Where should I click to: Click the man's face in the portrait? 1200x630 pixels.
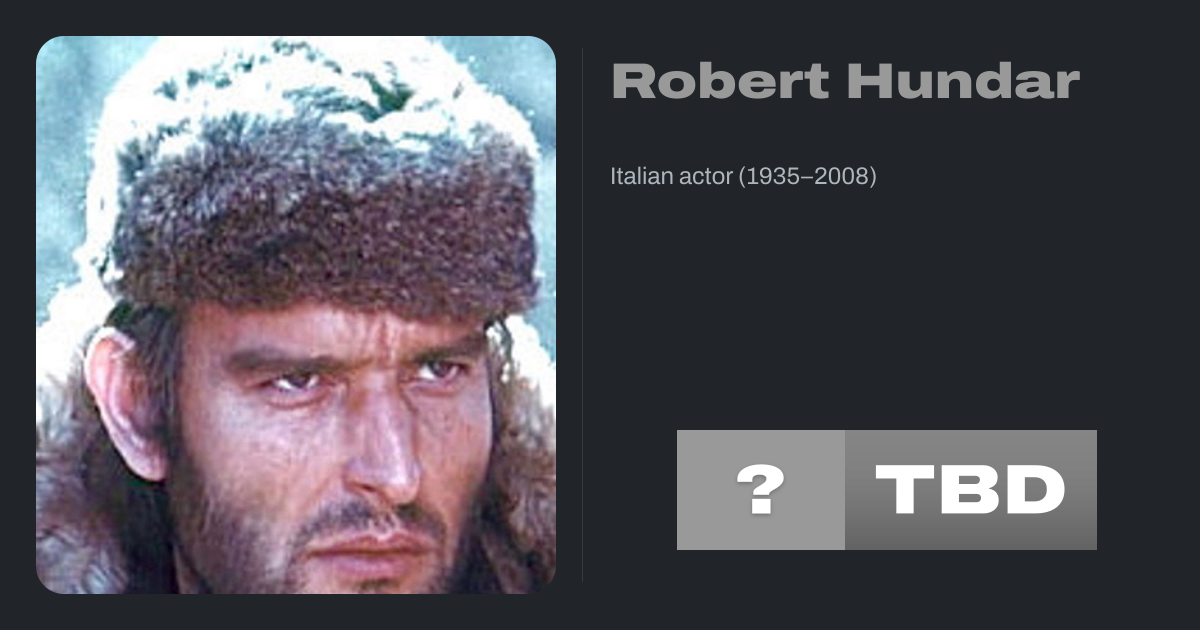pyautogui.click(x=340, y=440)
